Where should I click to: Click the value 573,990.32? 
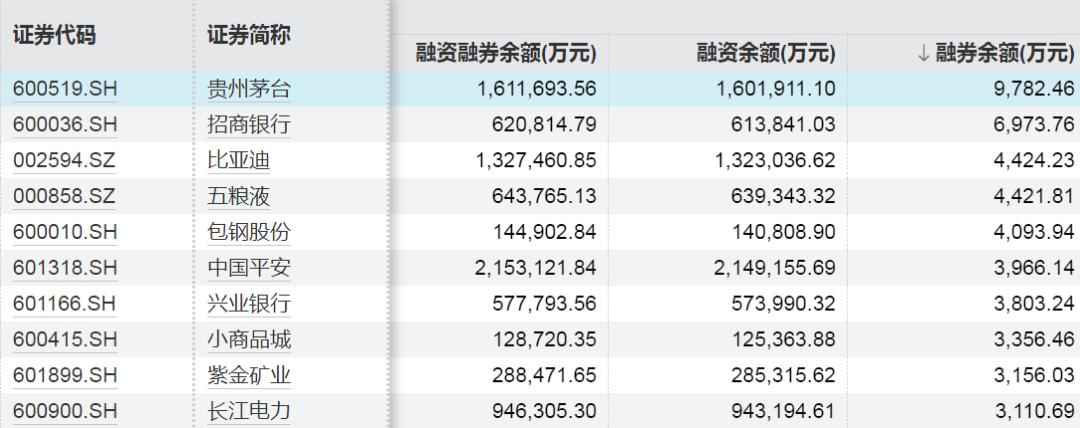pyautogui.click(x=783, y=304)
